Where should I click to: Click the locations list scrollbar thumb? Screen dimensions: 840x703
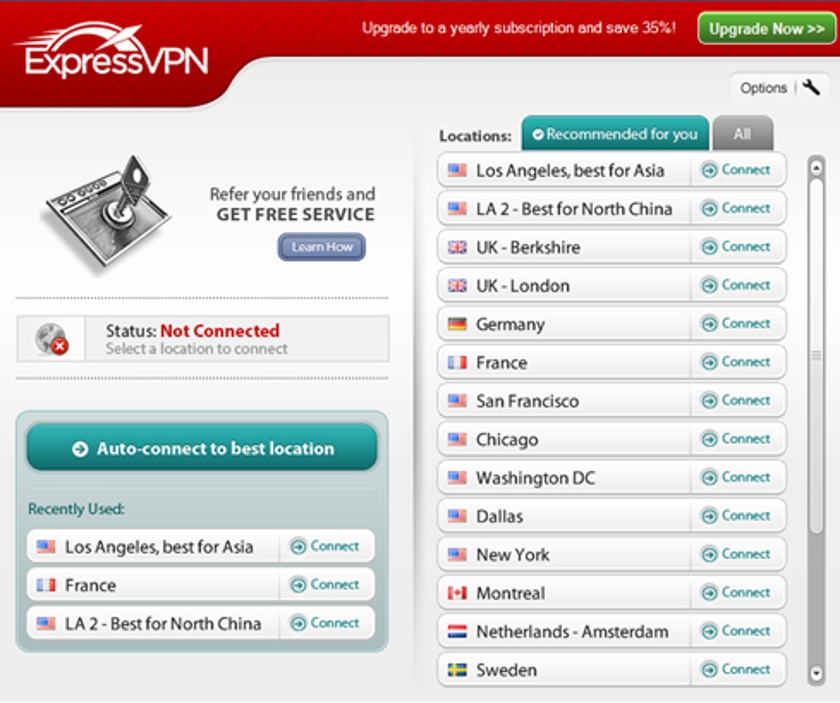[x=816, y=356]
